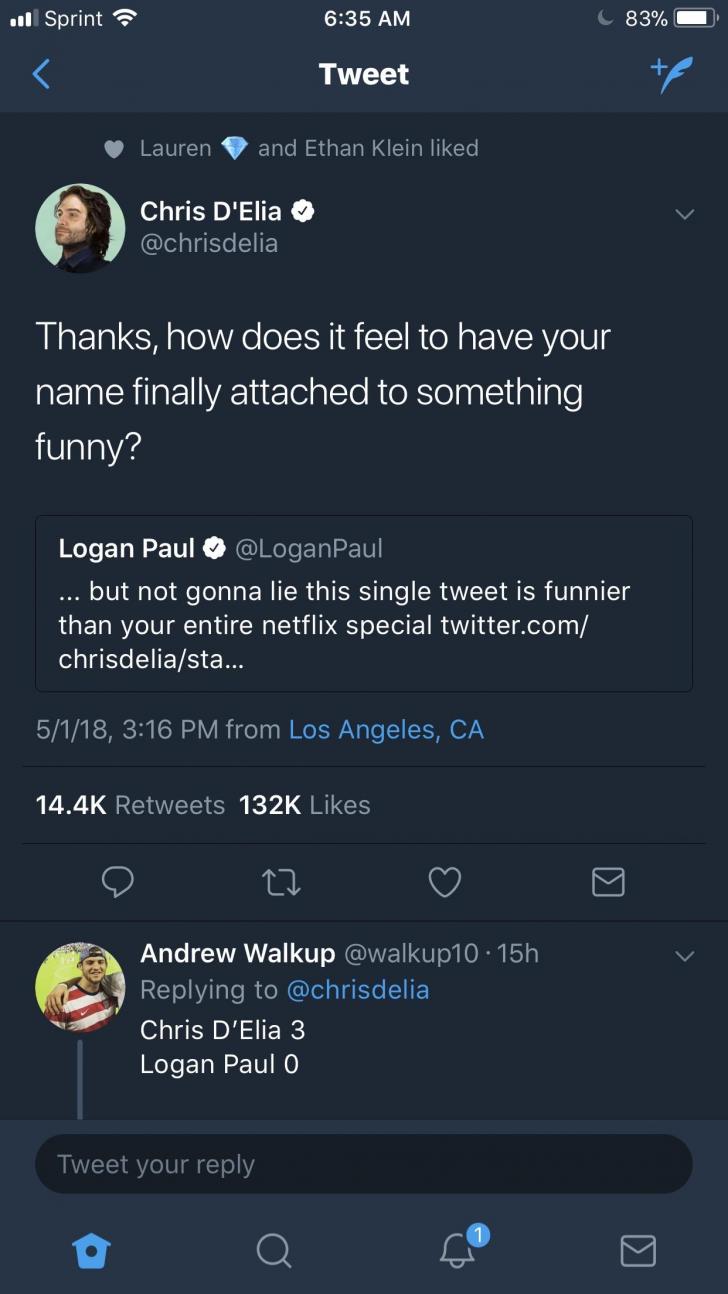
Task: Go to the Home tab
Action: tap(90, 1249)
